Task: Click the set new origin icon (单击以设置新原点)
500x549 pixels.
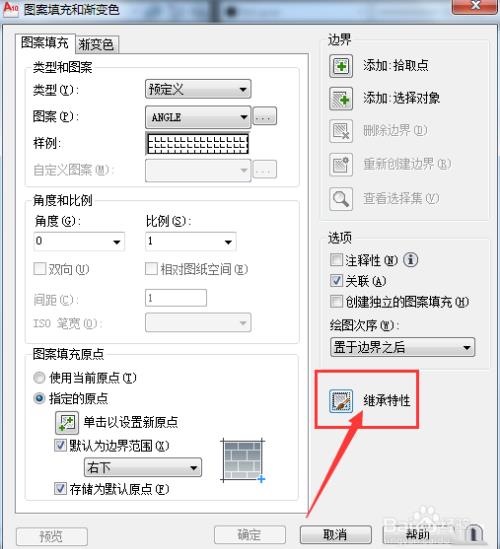Action: point(67,422)
